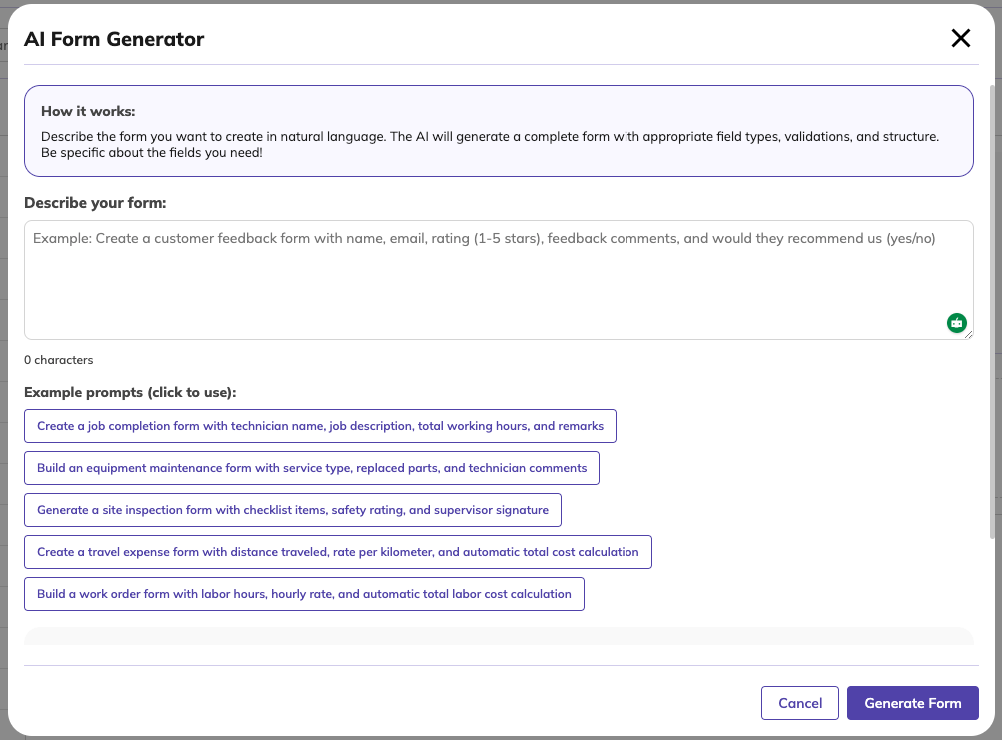
Task: Click the "0 characters" counter text
Action: [x=58, y=360]
